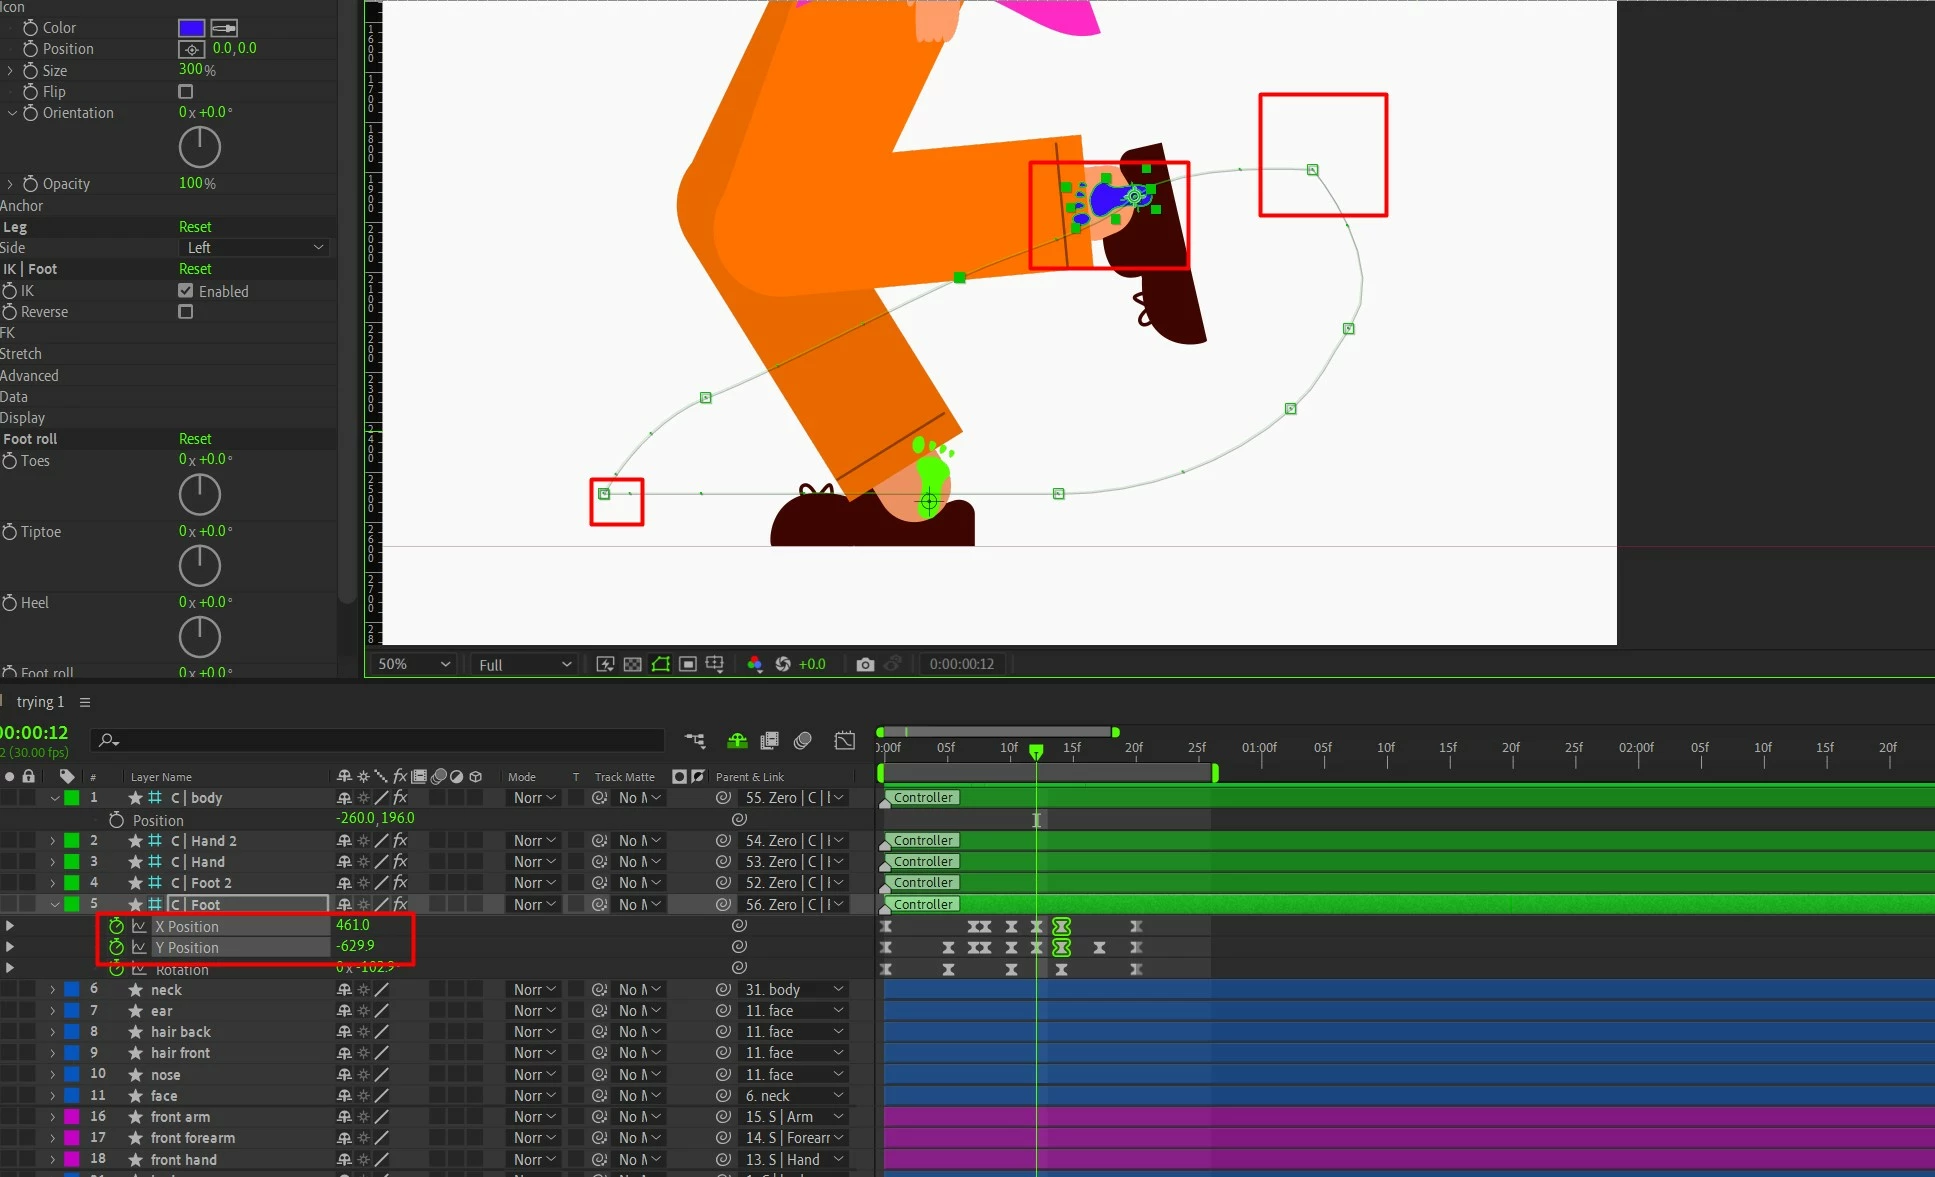This screenshot has height=1177, width=1935.
Task: Select the trying 1 timeline tab
Action: [x=40, y=702]
